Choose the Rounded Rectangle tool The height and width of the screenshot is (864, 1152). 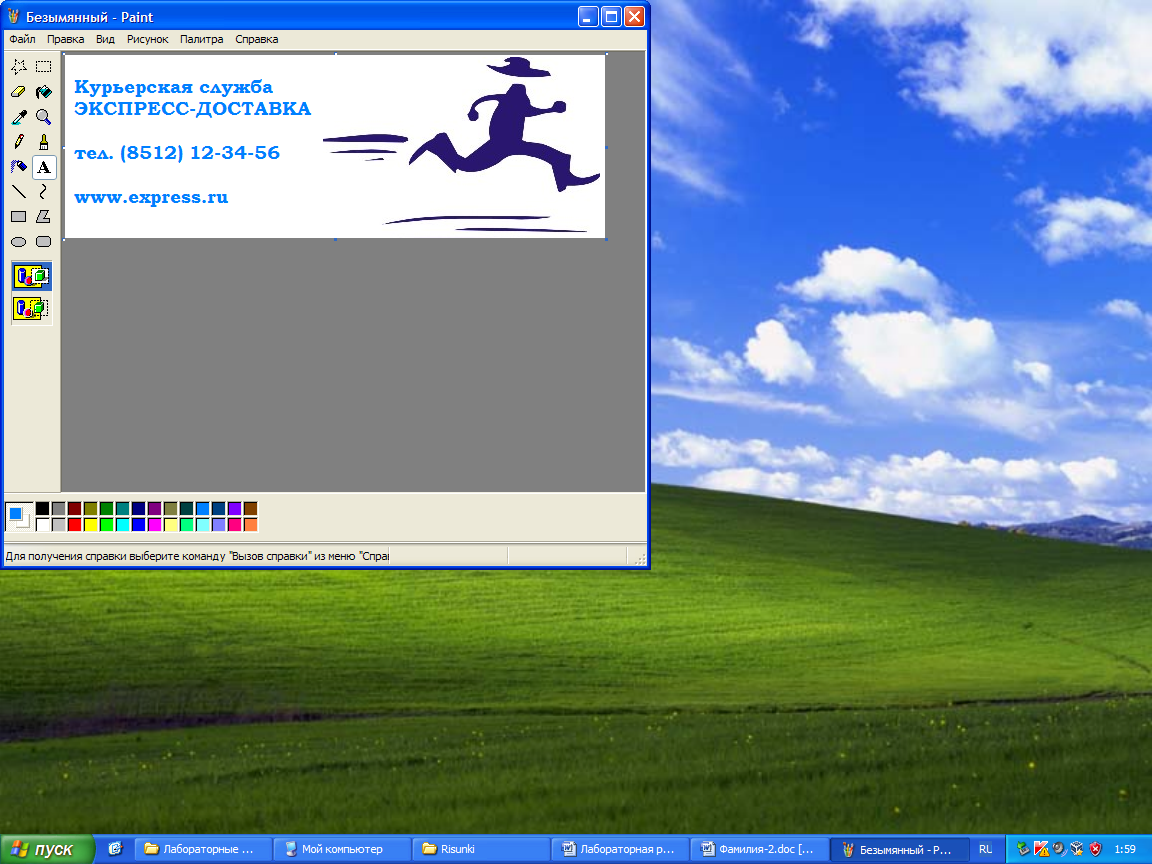(44, 242)
